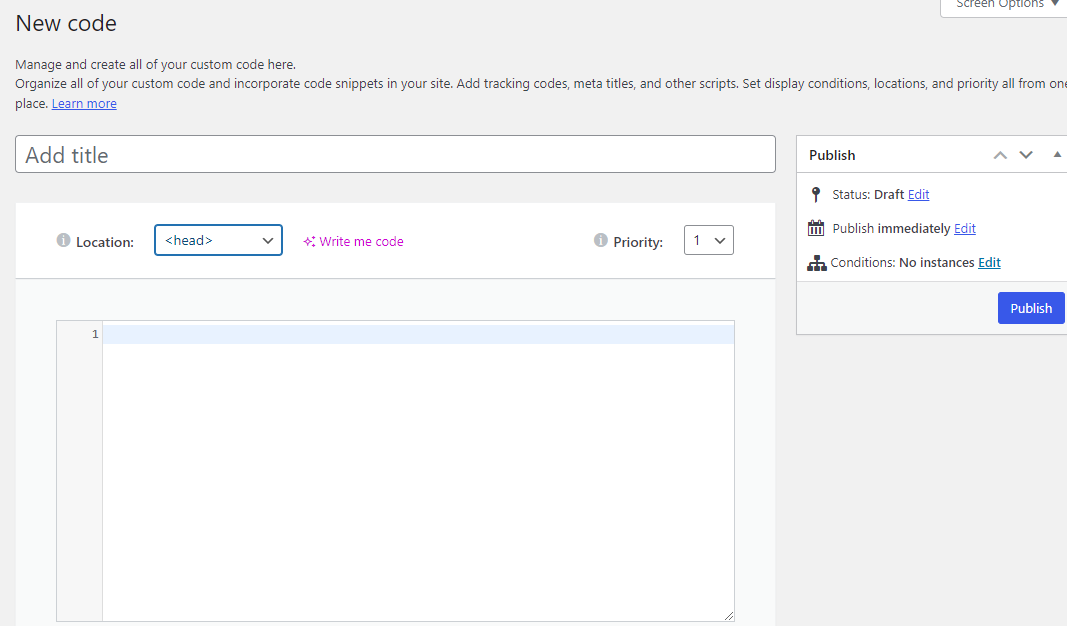Click the key icon next to Status
Image resolution: width=1067 pixels, height=626 pixels.
[x=816, y=194]
